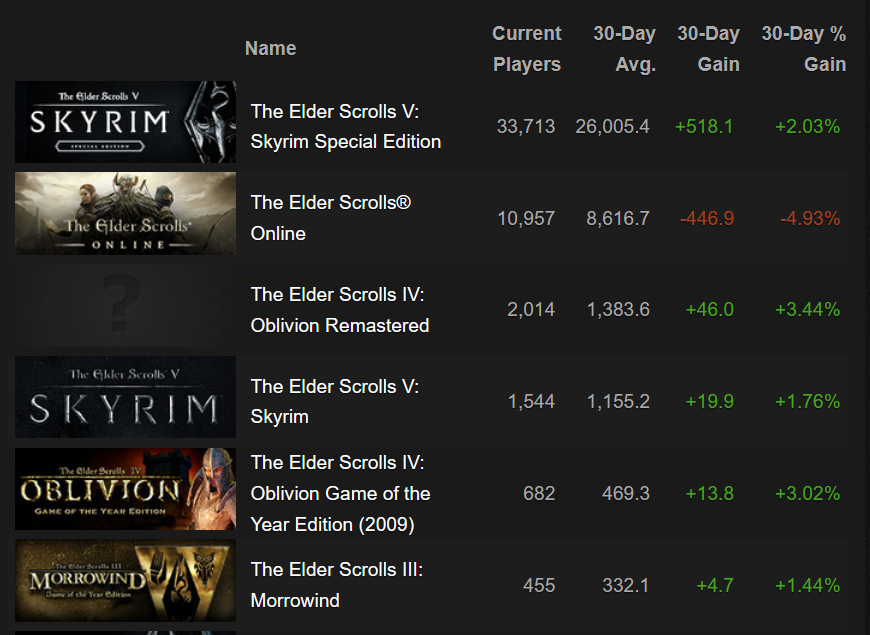The width and height of the screenshot is (870, 635).
Task: Open The Elder Scrolls IV: Oblivion Remastered link
Action: pos(340,310)
